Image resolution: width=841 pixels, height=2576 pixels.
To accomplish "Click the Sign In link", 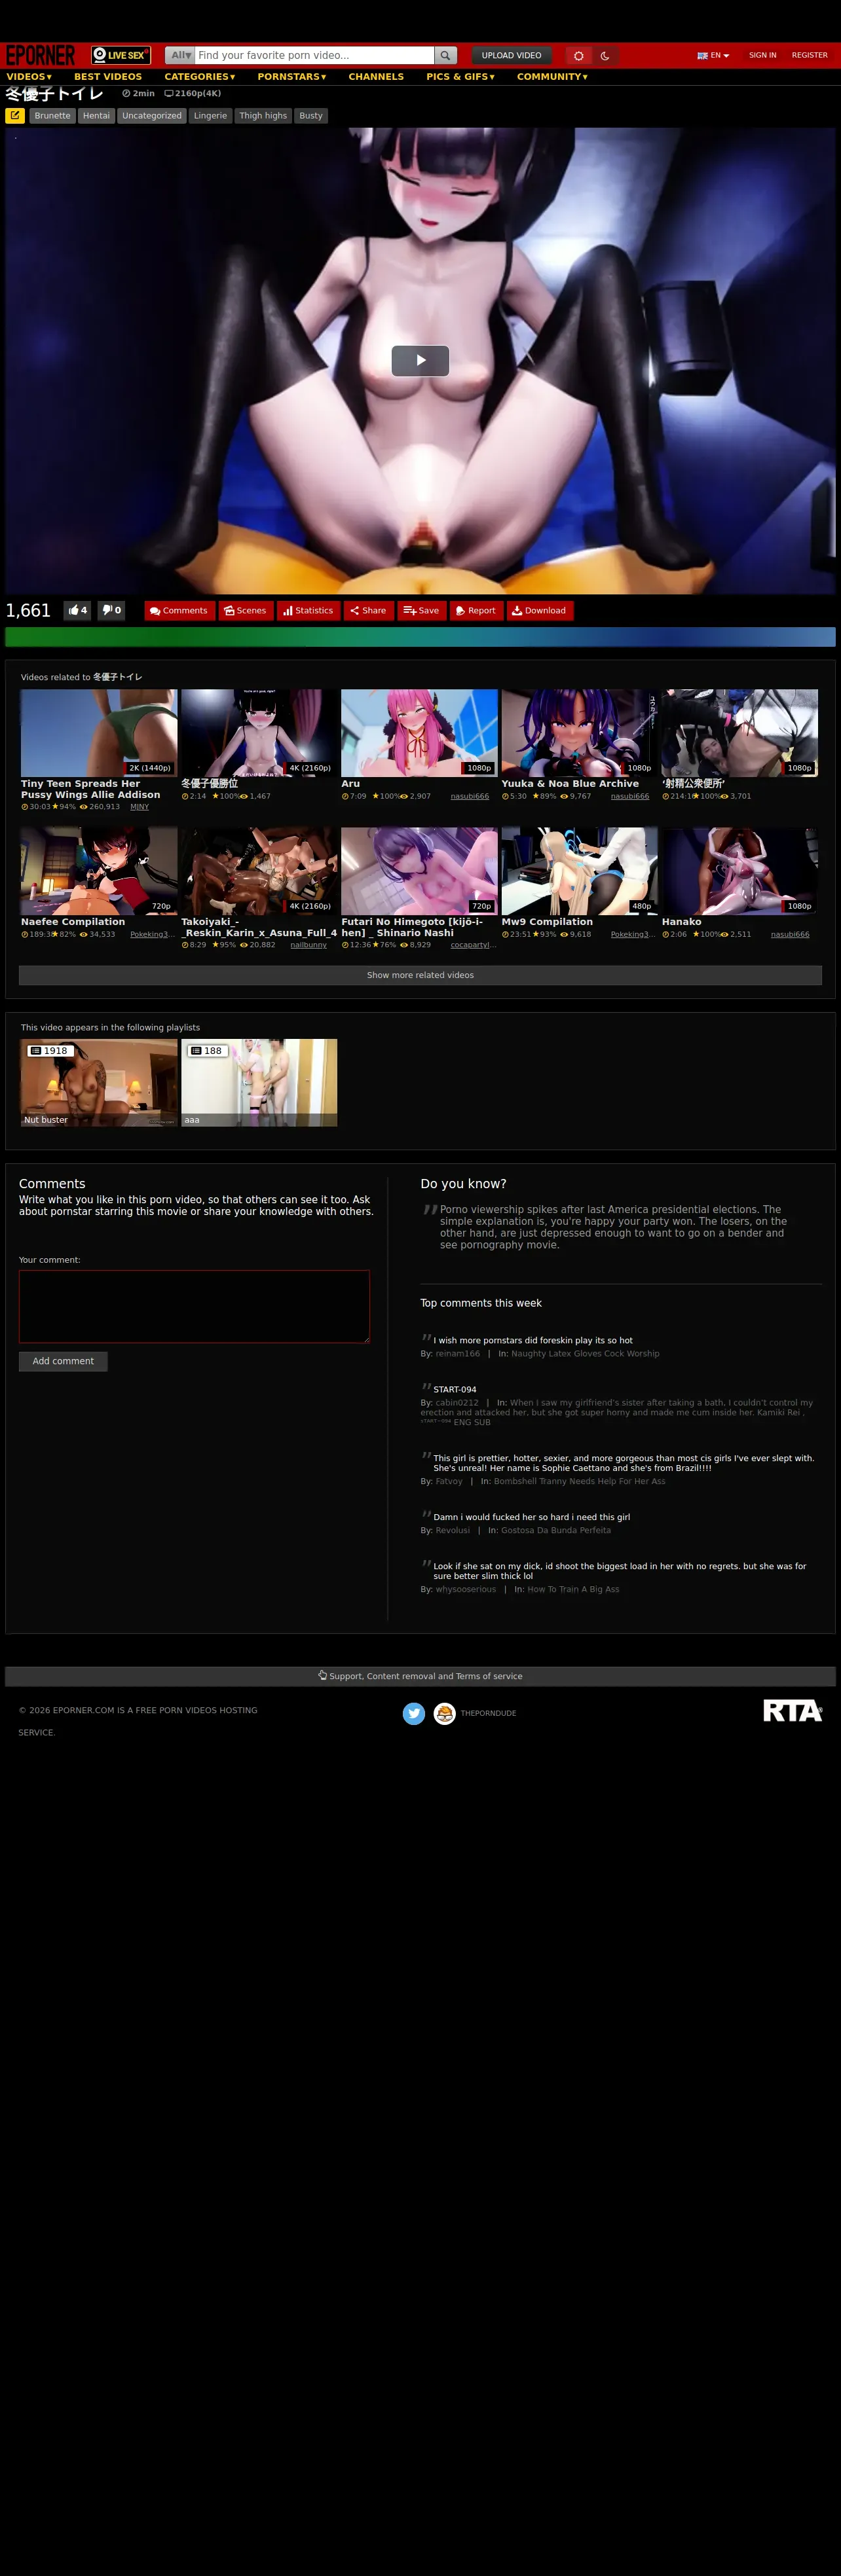I will click(x=763, y=56).
